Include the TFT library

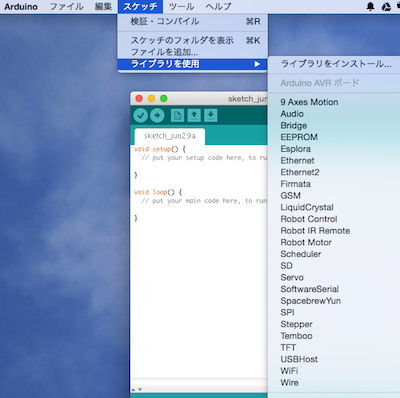[334, 347]
